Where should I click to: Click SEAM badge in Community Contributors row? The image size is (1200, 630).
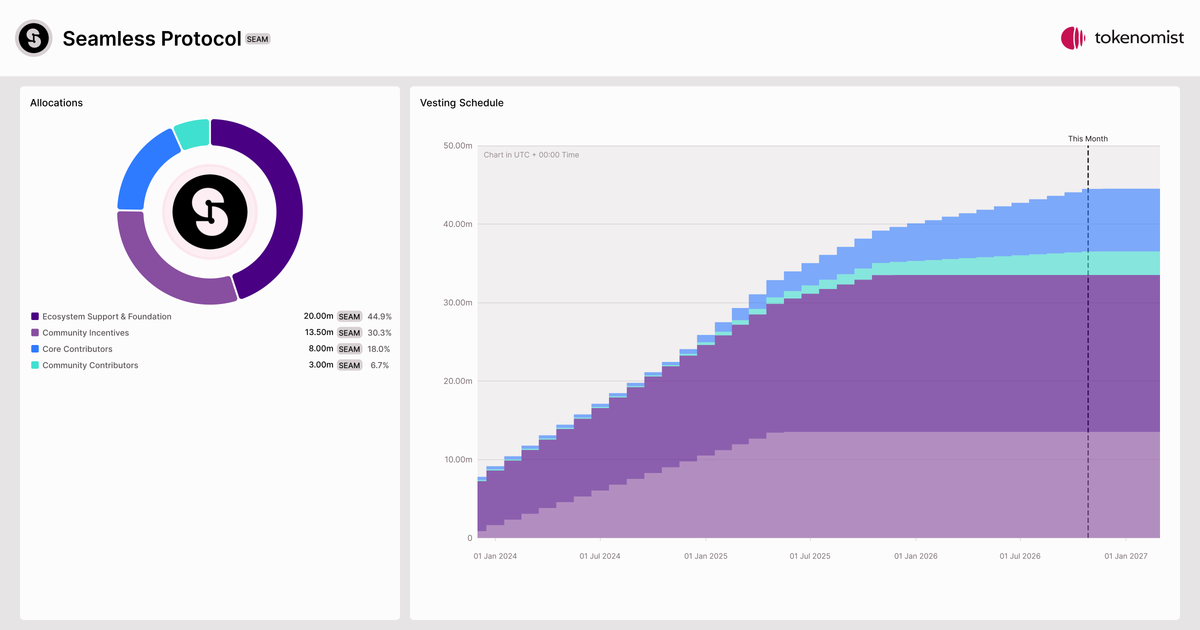point(349,365)
